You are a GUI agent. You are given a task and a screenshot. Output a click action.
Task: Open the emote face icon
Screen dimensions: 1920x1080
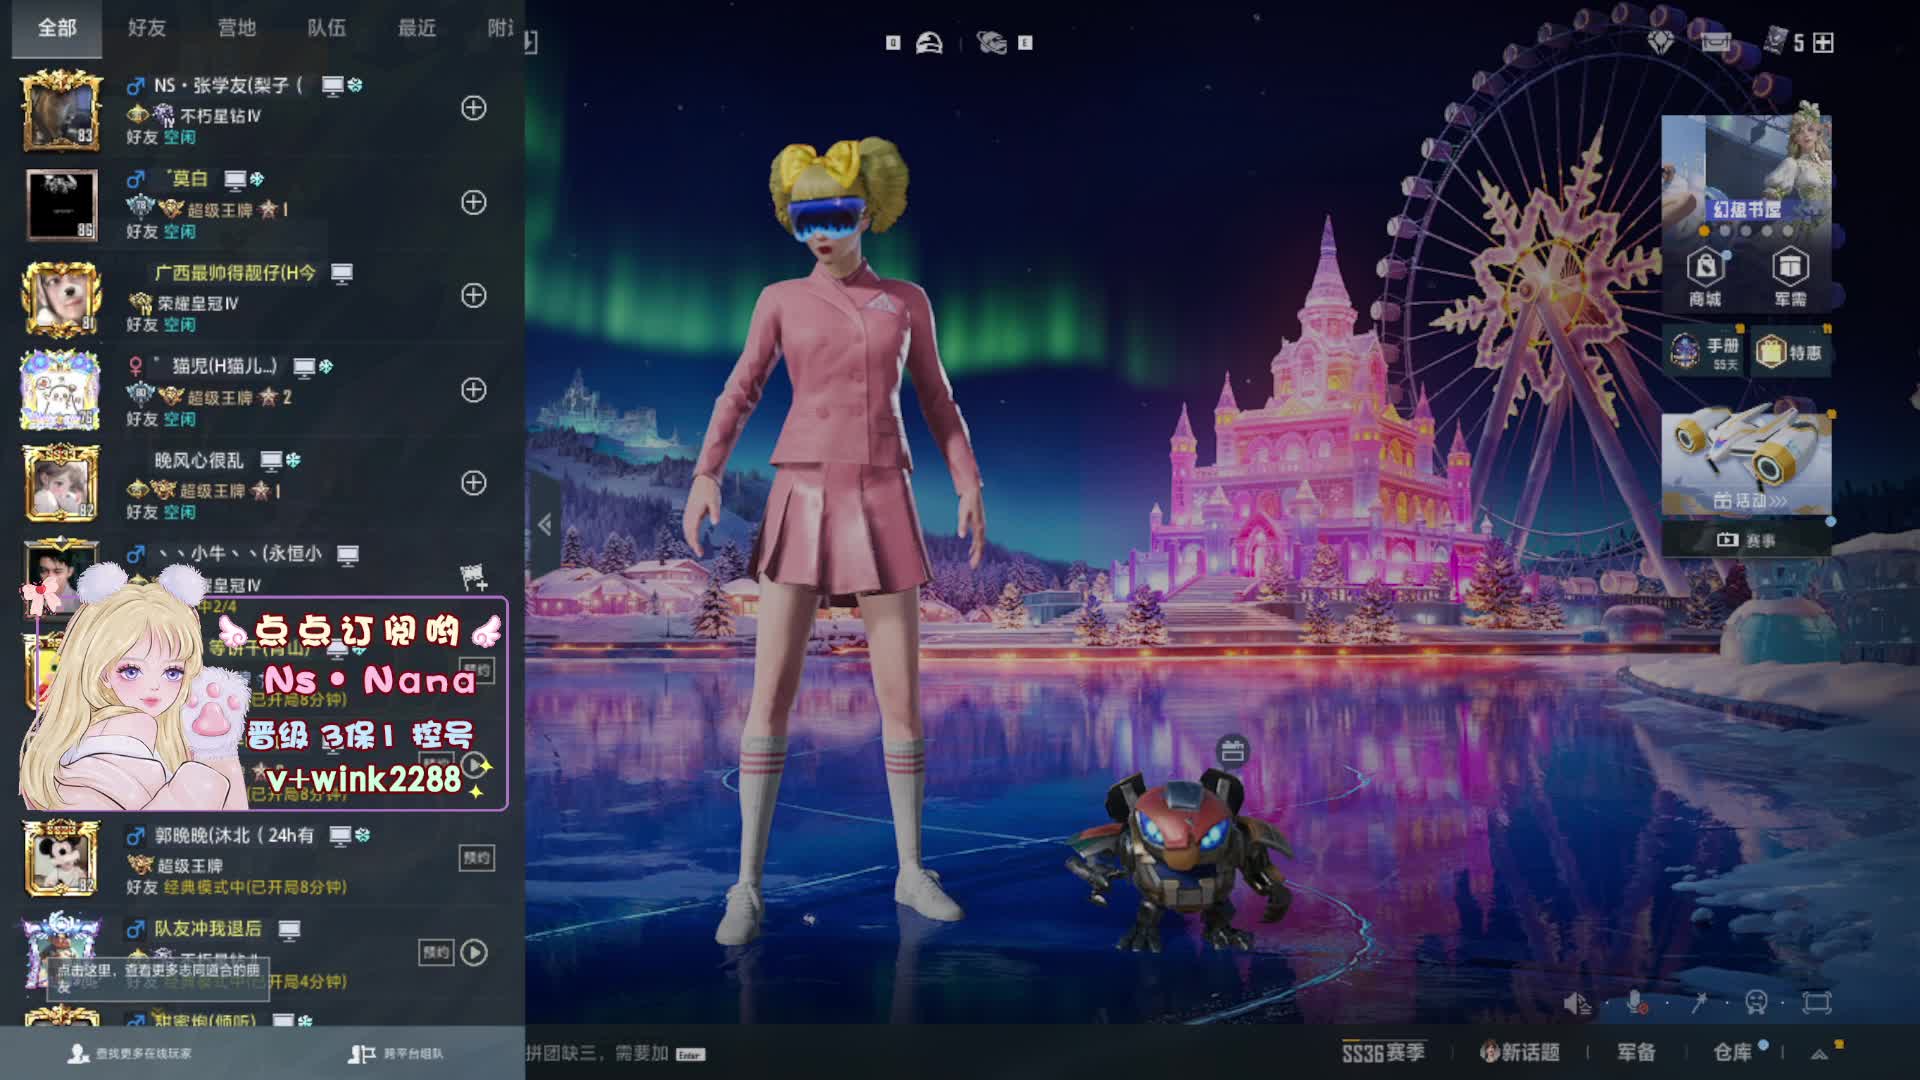[1756, 1002]
